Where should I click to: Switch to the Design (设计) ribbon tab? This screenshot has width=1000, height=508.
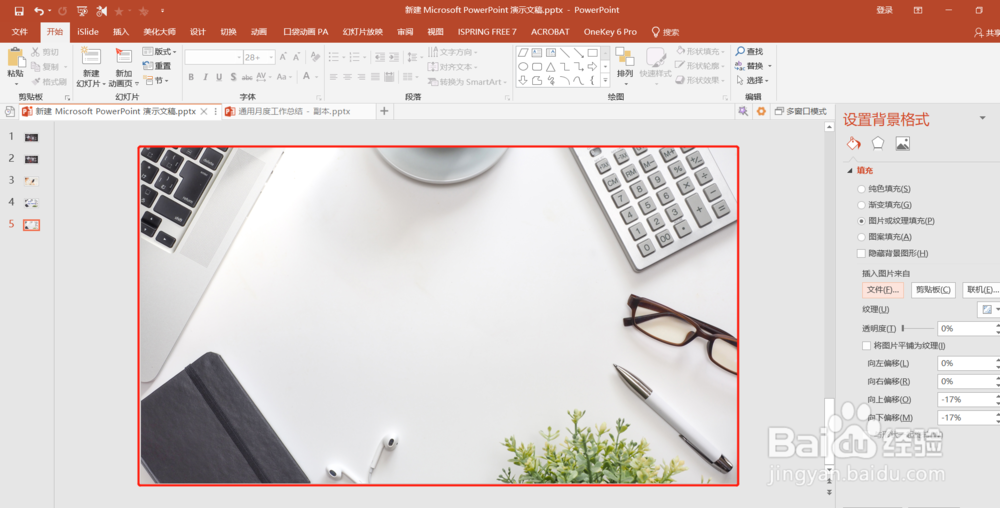[198, 32]
